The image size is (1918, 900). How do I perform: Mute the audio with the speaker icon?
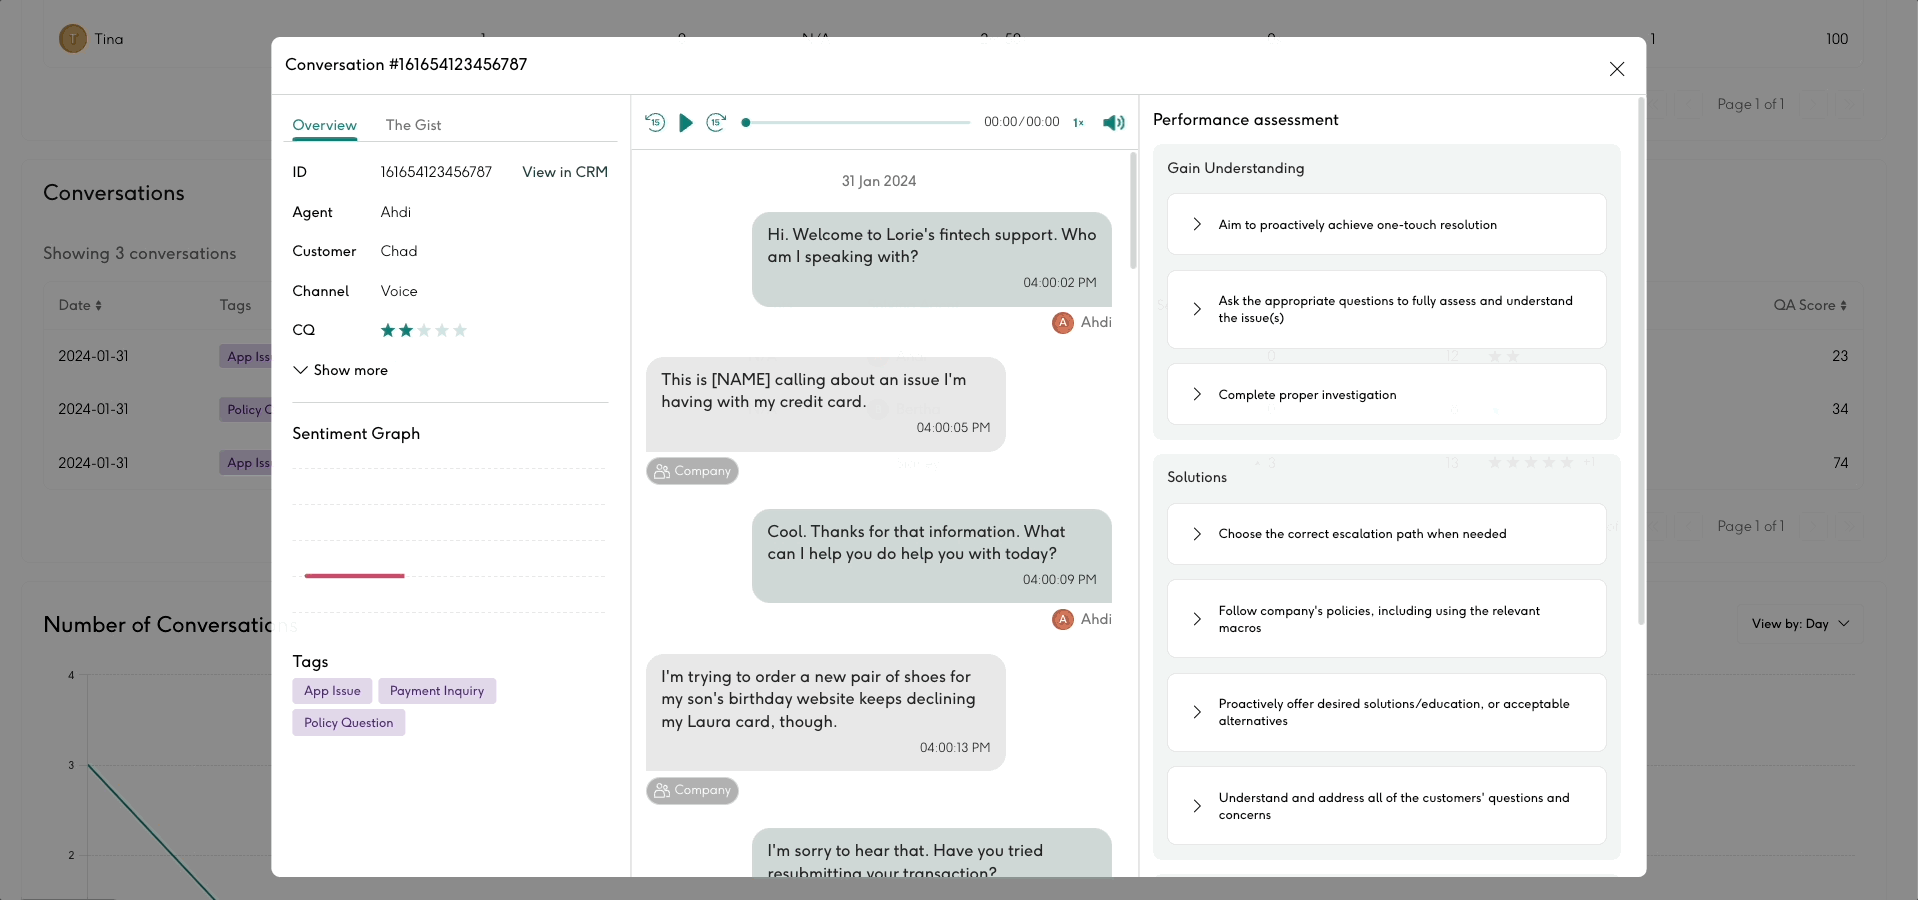(1113, 123)
